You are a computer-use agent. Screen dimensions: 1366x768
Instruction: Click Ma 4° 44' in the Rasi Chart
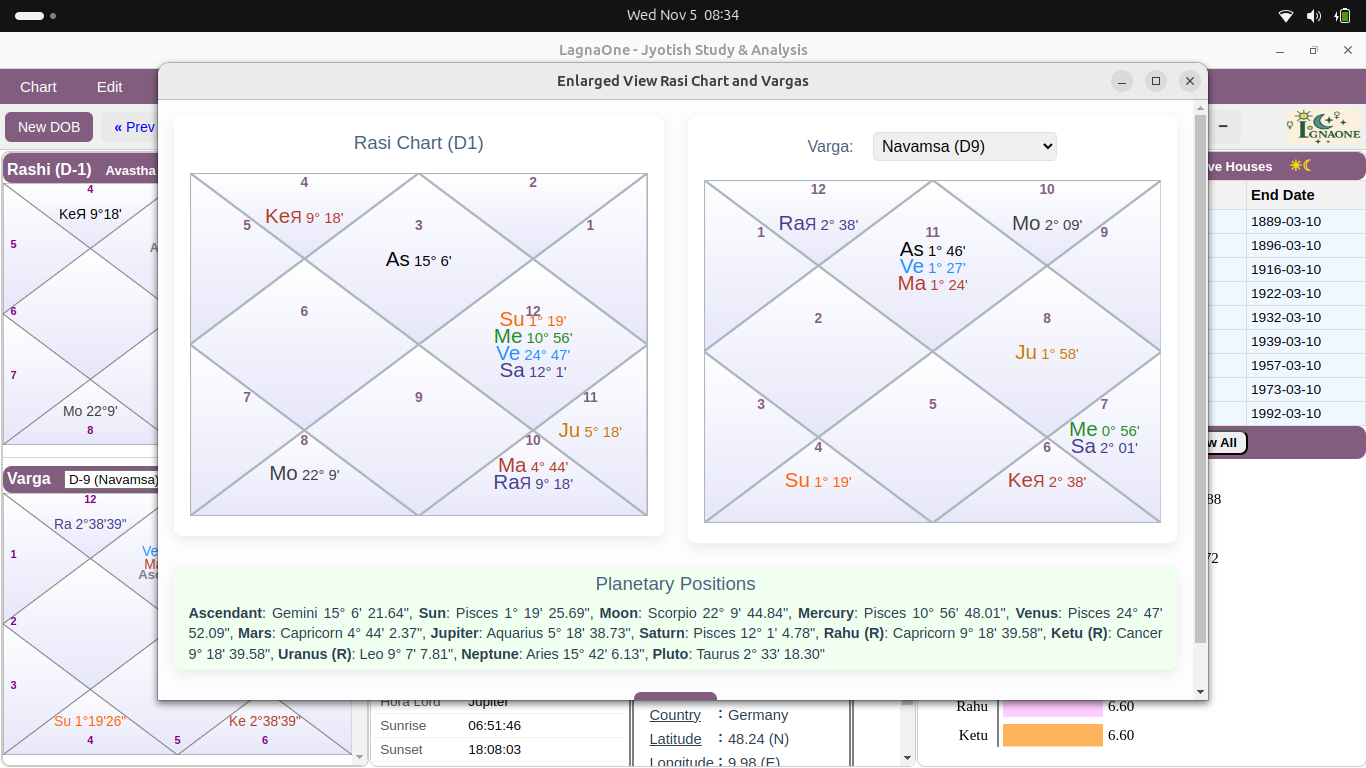533,466
